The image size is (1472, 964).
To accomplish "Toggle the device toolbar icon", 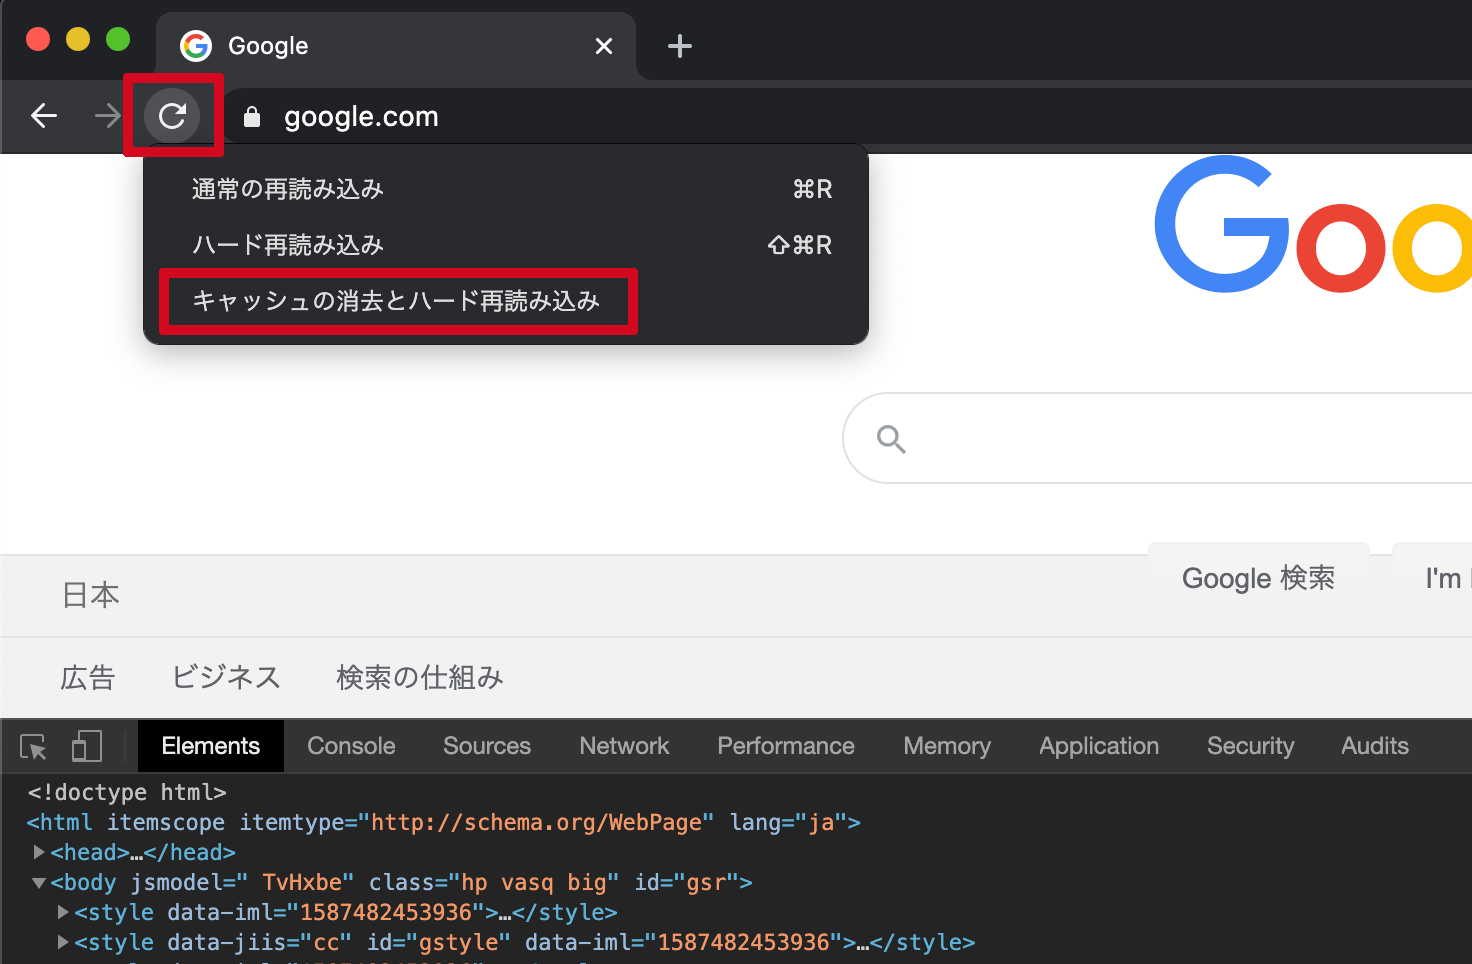I will [x=87, y=747].
